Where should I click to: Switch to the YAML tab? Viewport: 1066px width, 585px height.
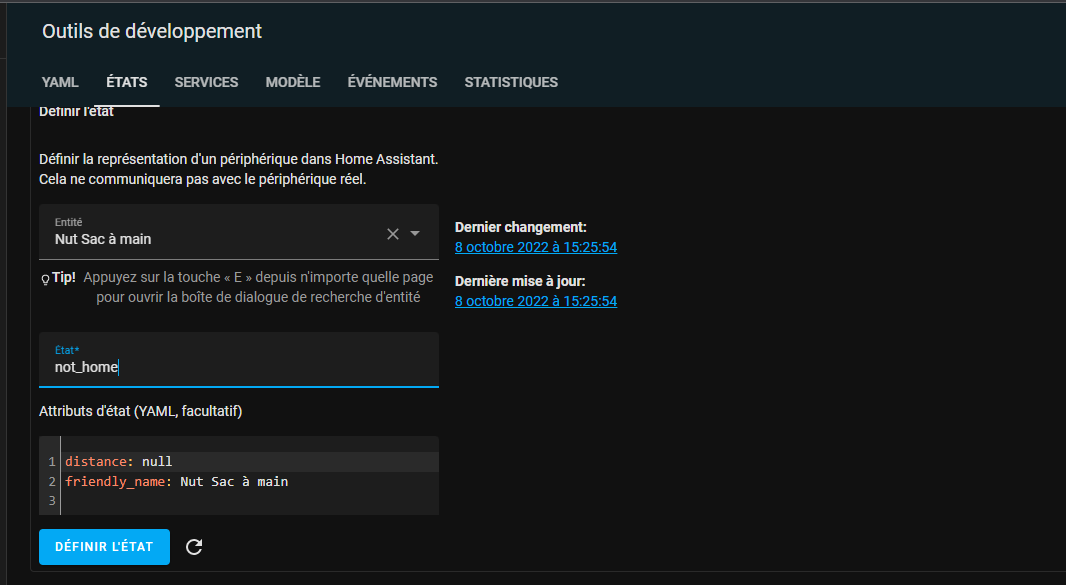[x=60, y=82]
